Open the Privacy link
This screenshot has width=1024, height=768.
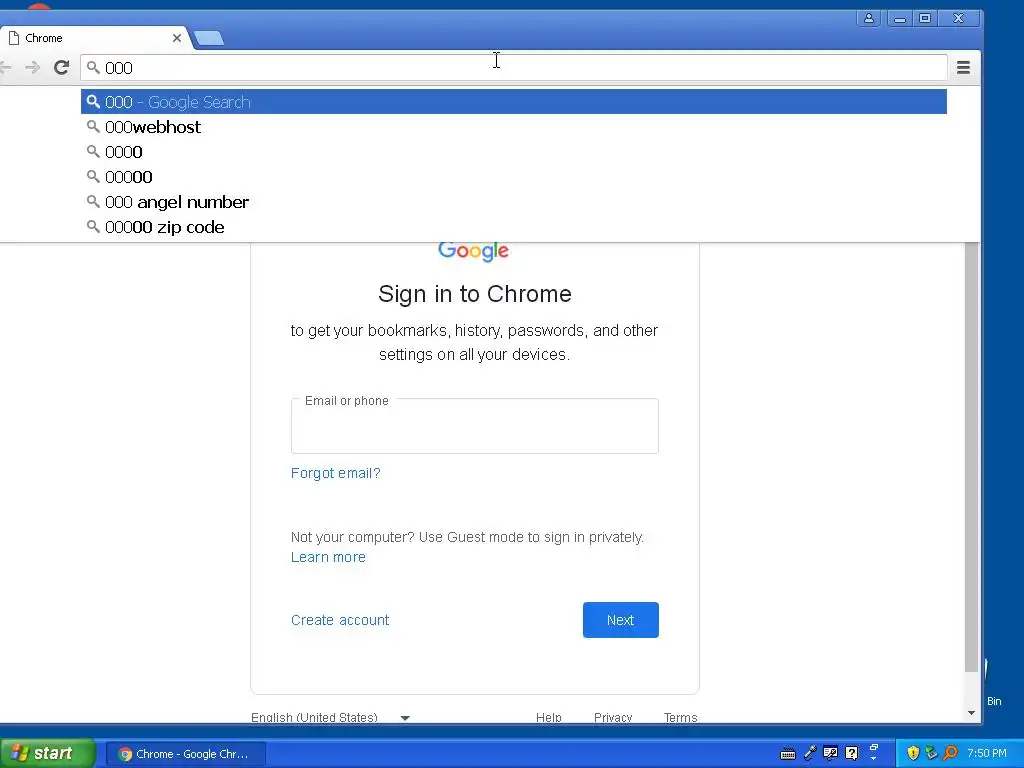click(613, 717)
